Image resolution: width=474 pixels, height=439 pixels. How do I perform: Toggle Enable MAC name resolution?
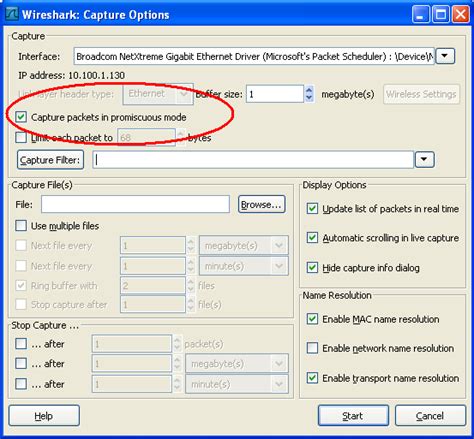pyautogui.click(x=312, y=319)
